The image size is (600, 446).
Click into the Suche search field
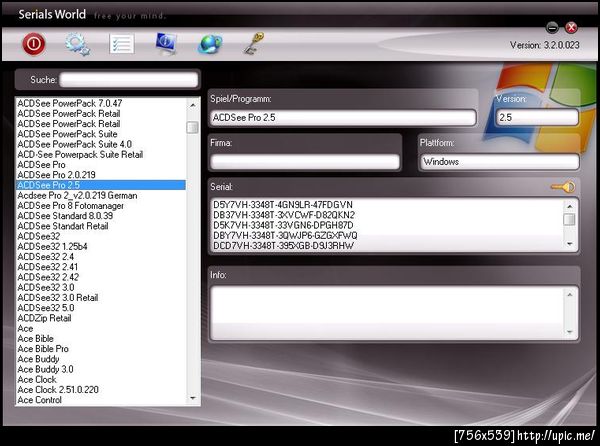click(x=129, y=80)
